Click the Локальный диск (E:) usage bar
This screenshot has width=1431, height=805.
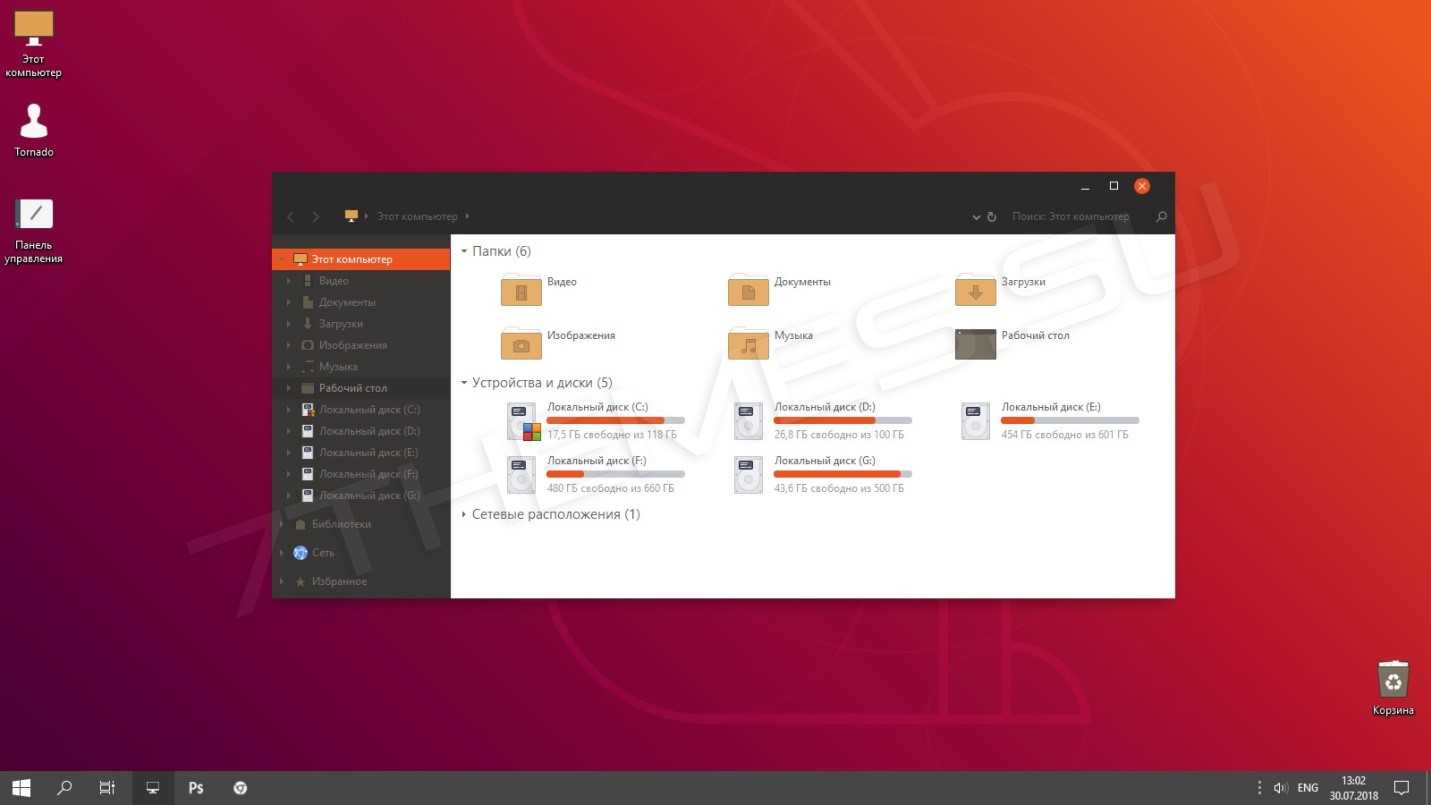(1070, 421)
